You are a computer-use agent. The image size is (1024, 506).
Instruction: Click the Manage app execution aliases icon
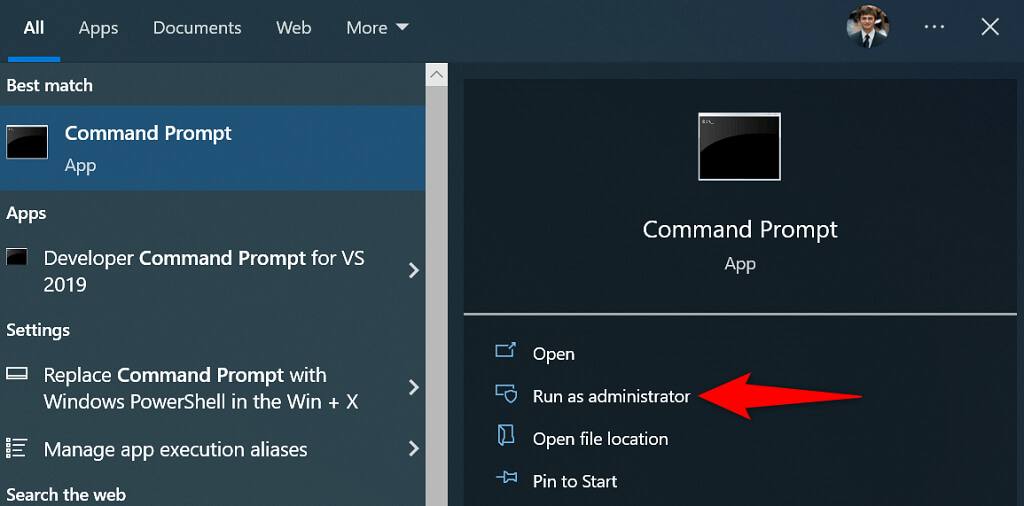(x=17, y=448)
